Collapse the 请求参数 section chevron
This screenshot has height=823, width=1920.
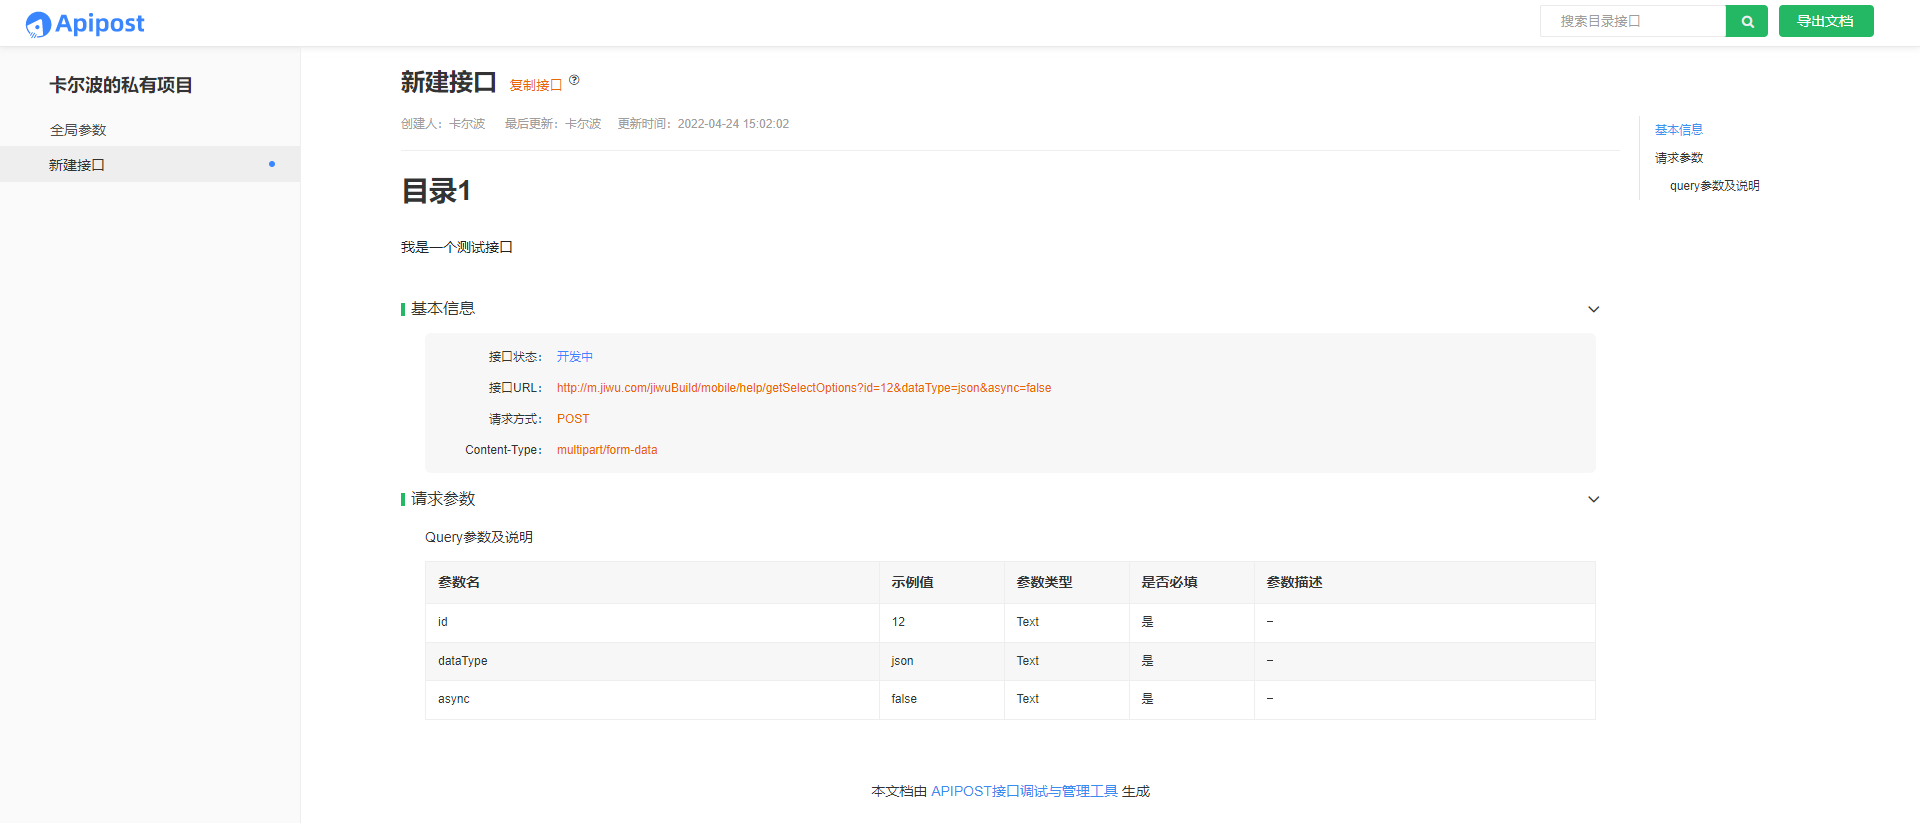click(x=1594, y=499)
